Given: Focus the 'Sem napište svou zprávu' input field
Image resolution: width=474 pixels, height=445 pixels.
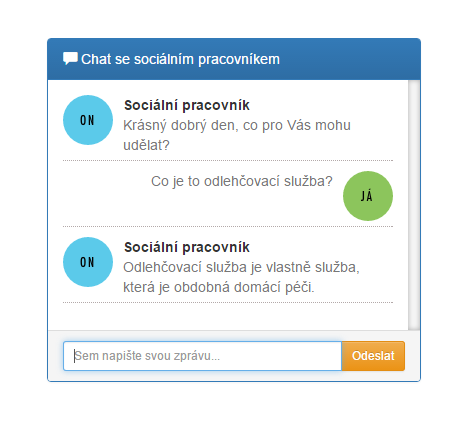Looking at the screenshot, I should click(203, 356).
